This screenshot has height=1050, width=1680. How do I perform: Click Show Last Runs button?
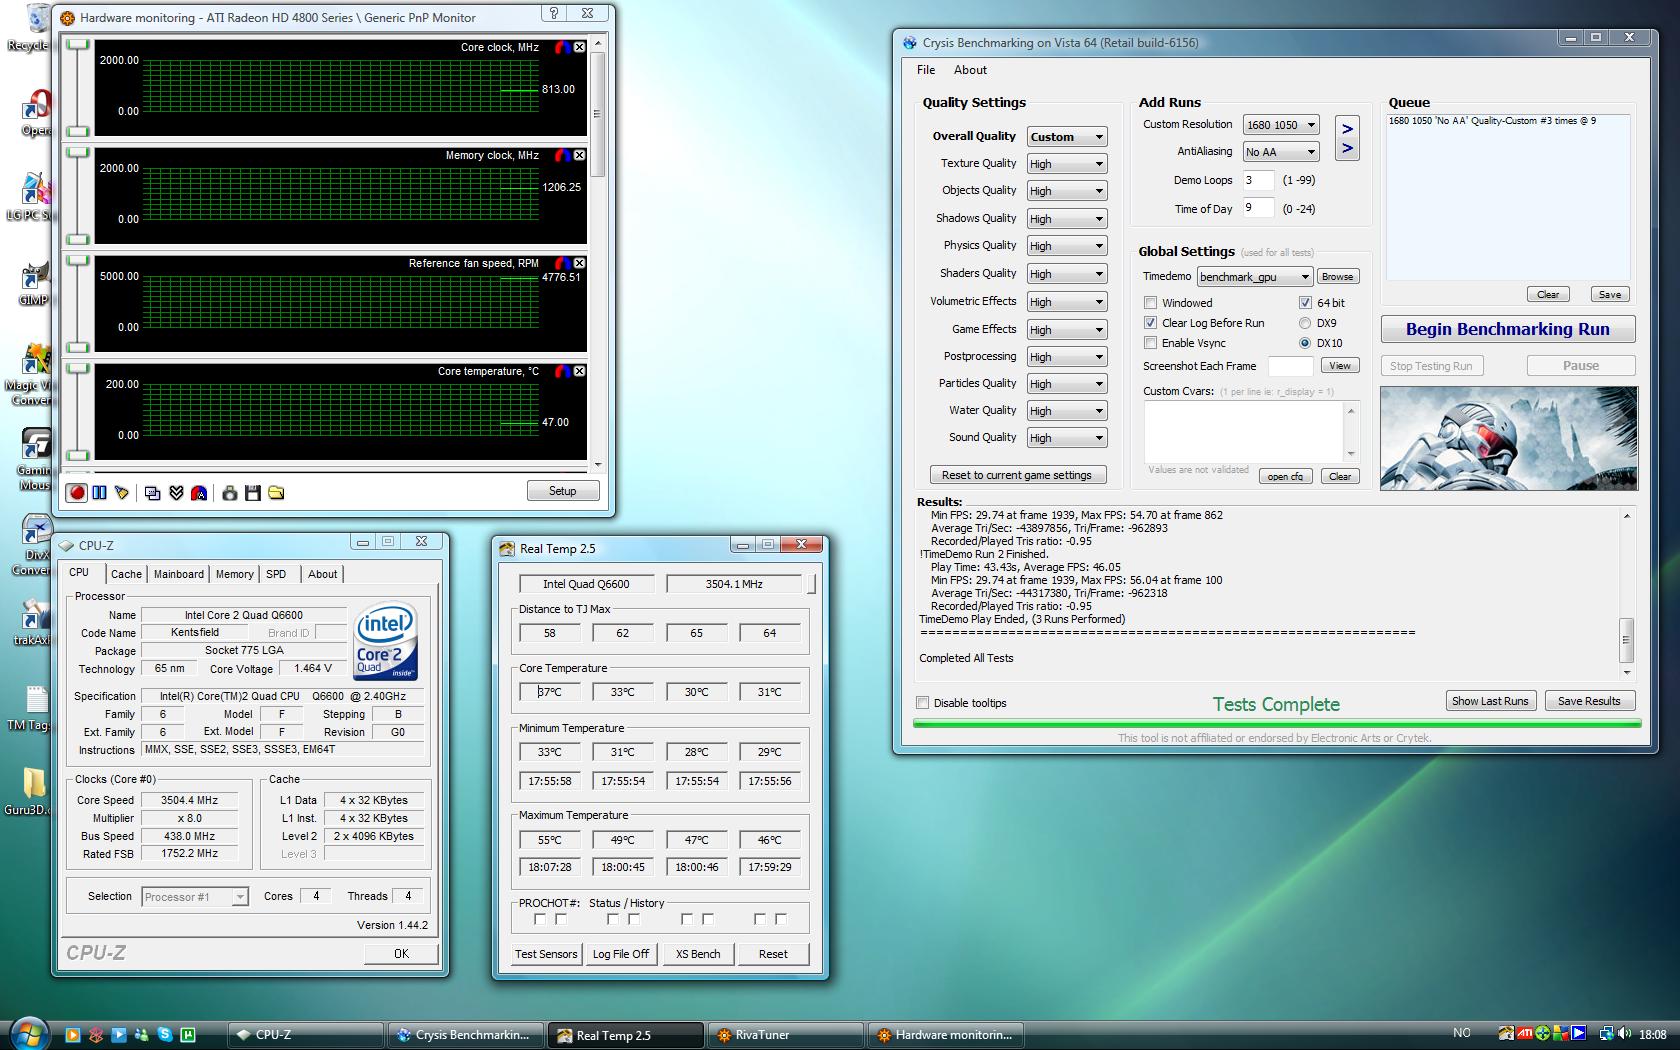point(1490,701)
